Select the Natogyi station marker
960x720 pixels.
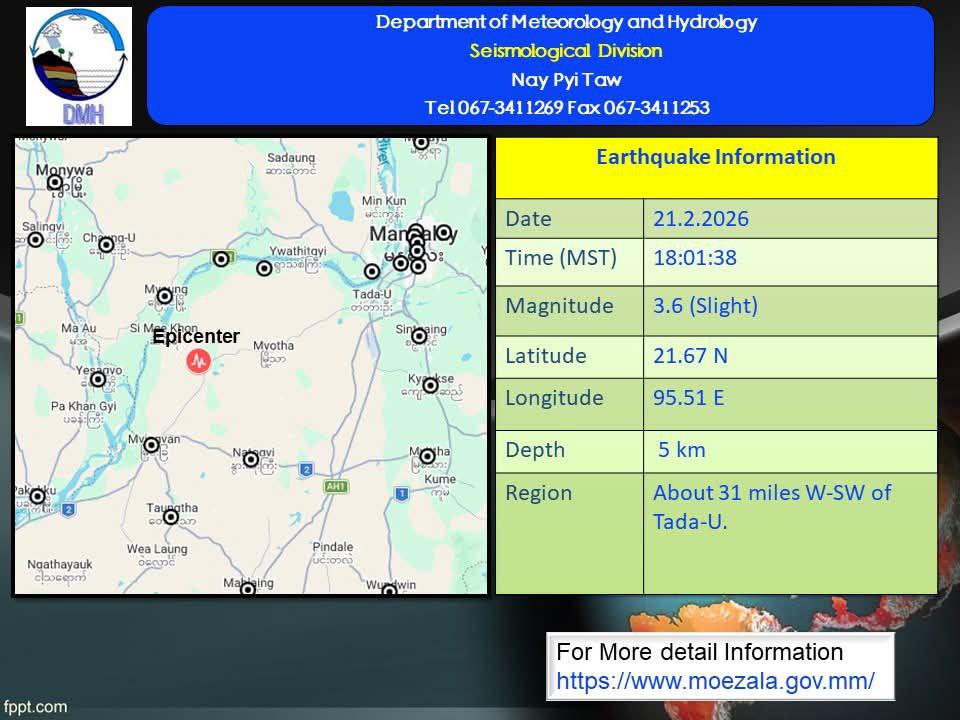[x=251, y=460]
